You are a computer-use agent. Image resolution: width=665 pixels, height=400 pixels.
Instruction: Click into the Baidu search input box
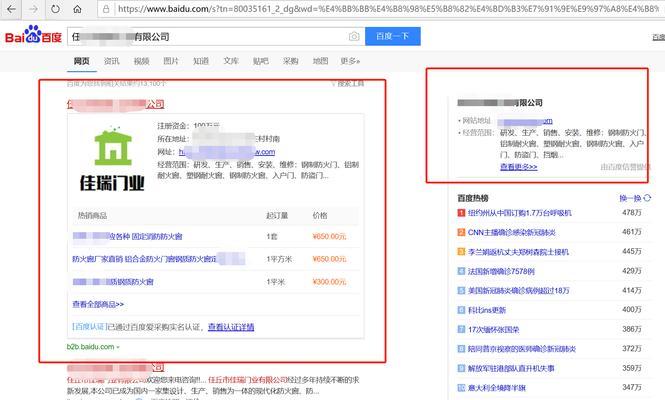207,36
